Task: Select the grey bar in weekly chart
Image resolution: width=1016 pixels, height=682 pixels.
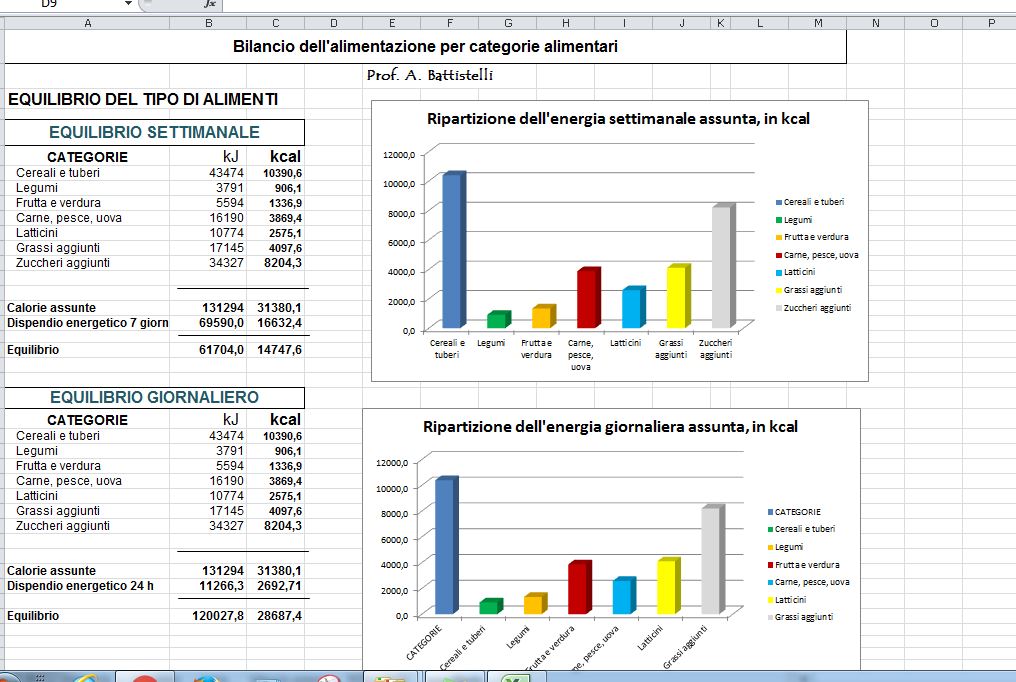Action: tap(723, 266)
